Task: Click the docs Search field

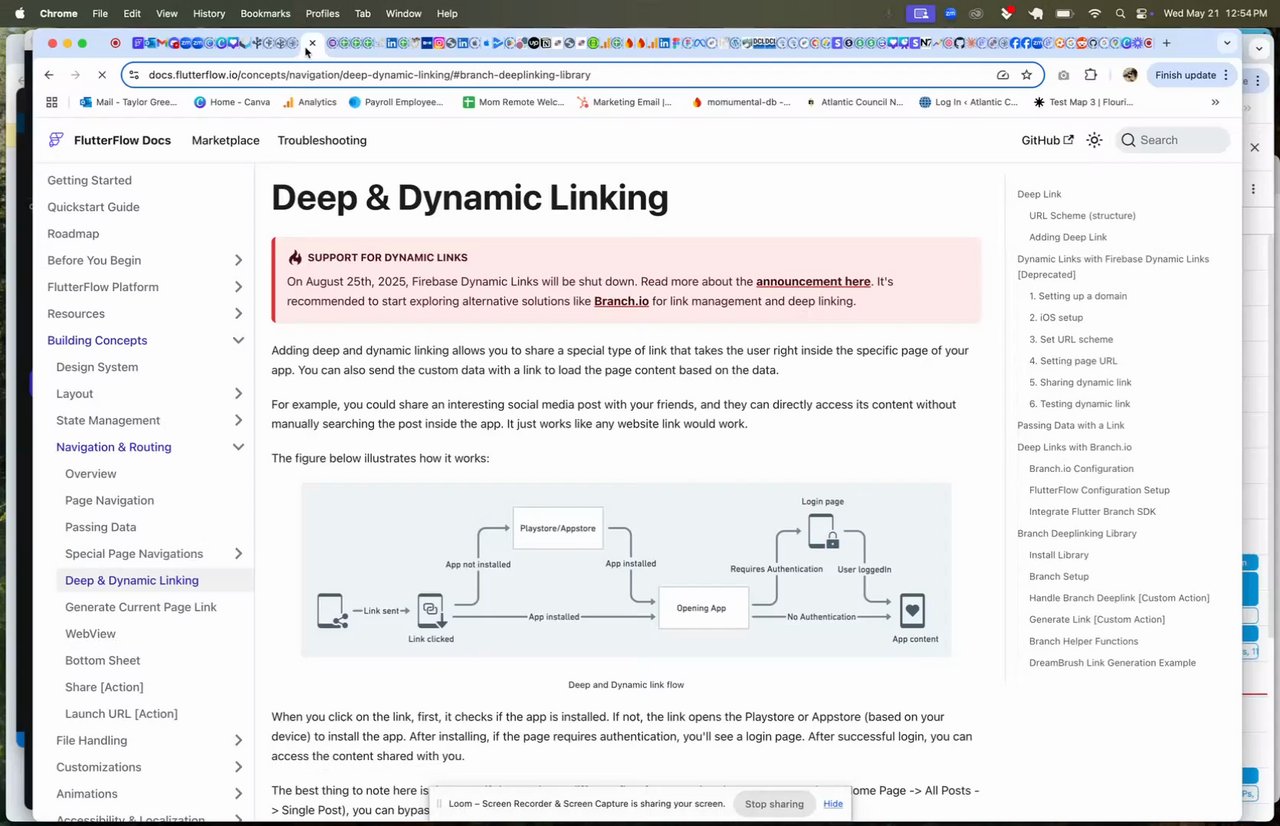Action: click(1173, 140)
